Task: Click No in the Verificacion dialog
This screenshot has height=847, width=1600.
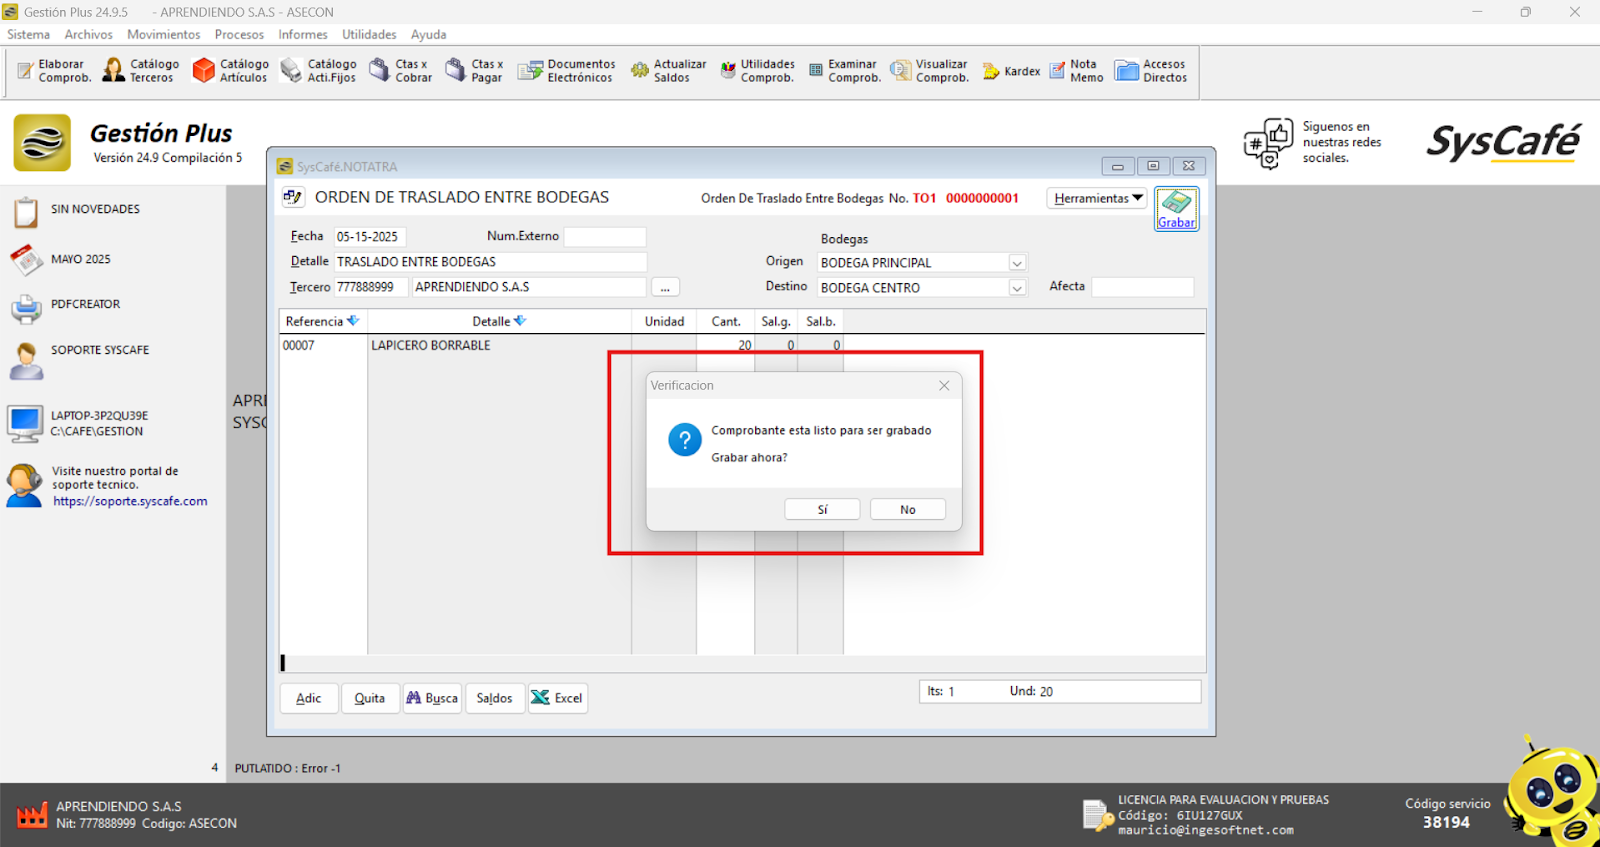Action: (x=907, y=510)
